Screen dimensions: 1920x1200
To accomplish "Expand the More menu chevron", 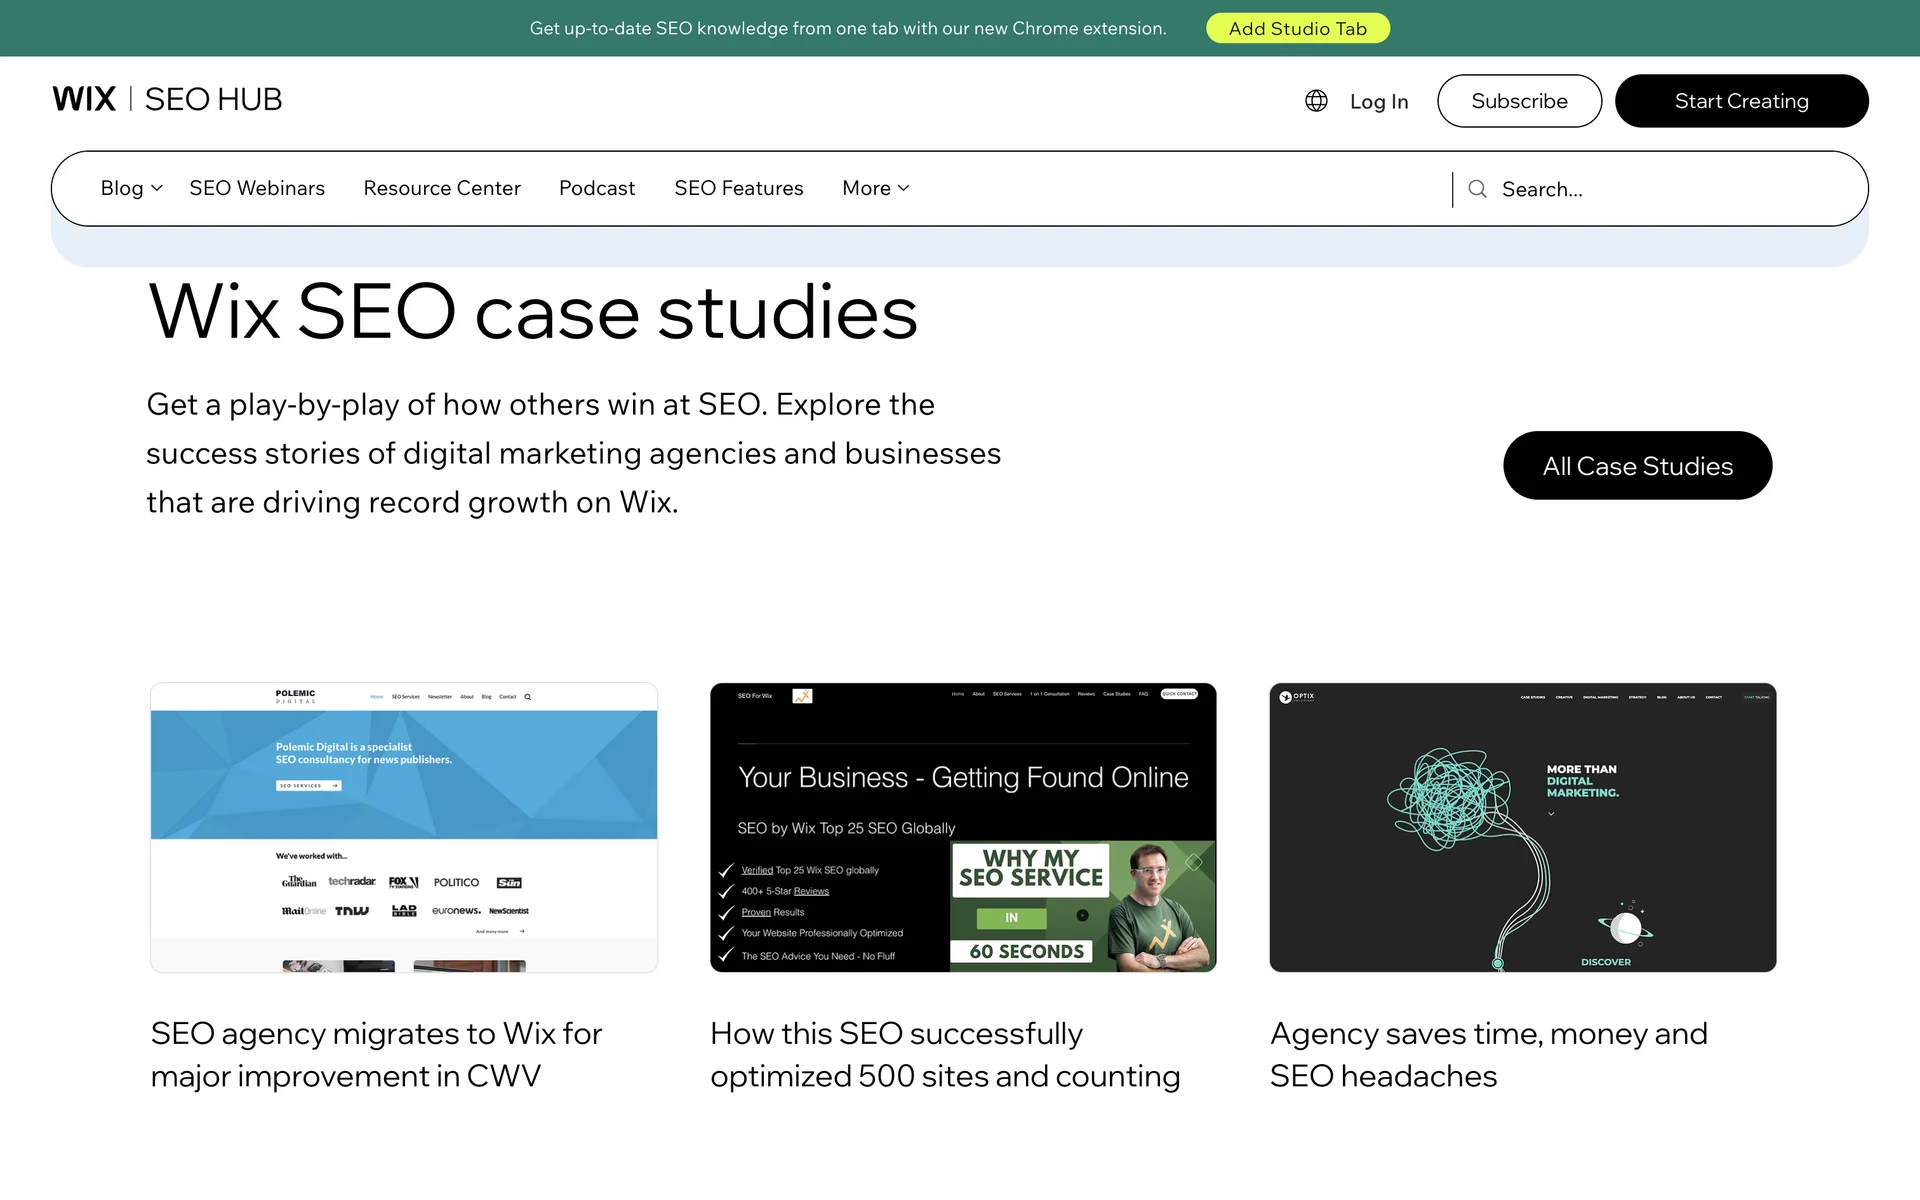I will (904, 188).
